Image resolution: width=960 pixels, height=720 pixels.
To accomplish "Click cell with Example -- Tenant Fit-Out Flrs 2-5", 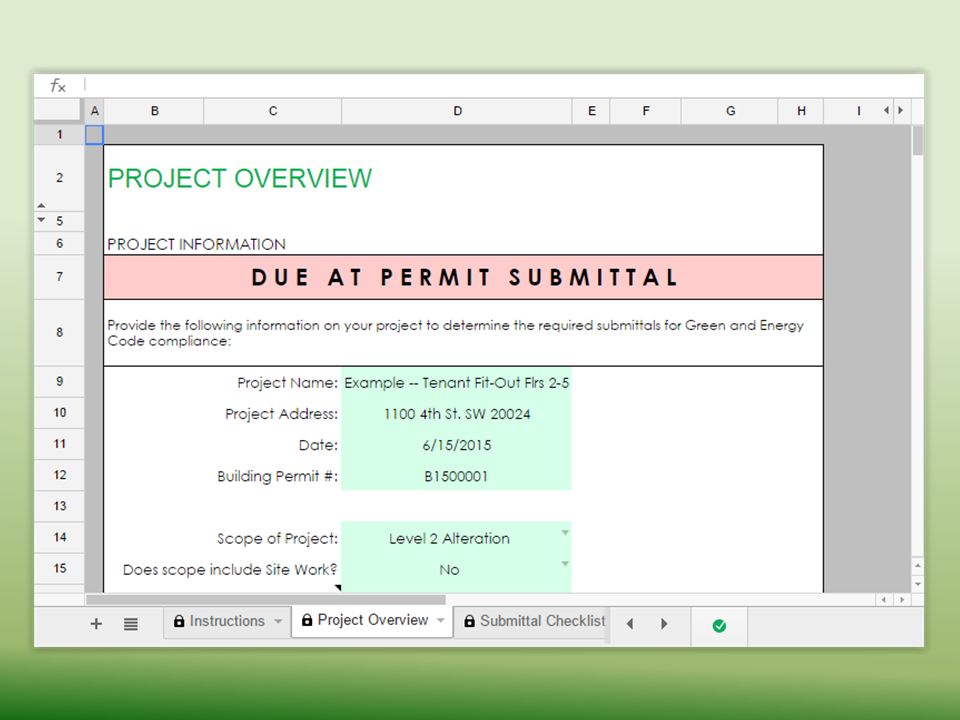I will point(456,383).
